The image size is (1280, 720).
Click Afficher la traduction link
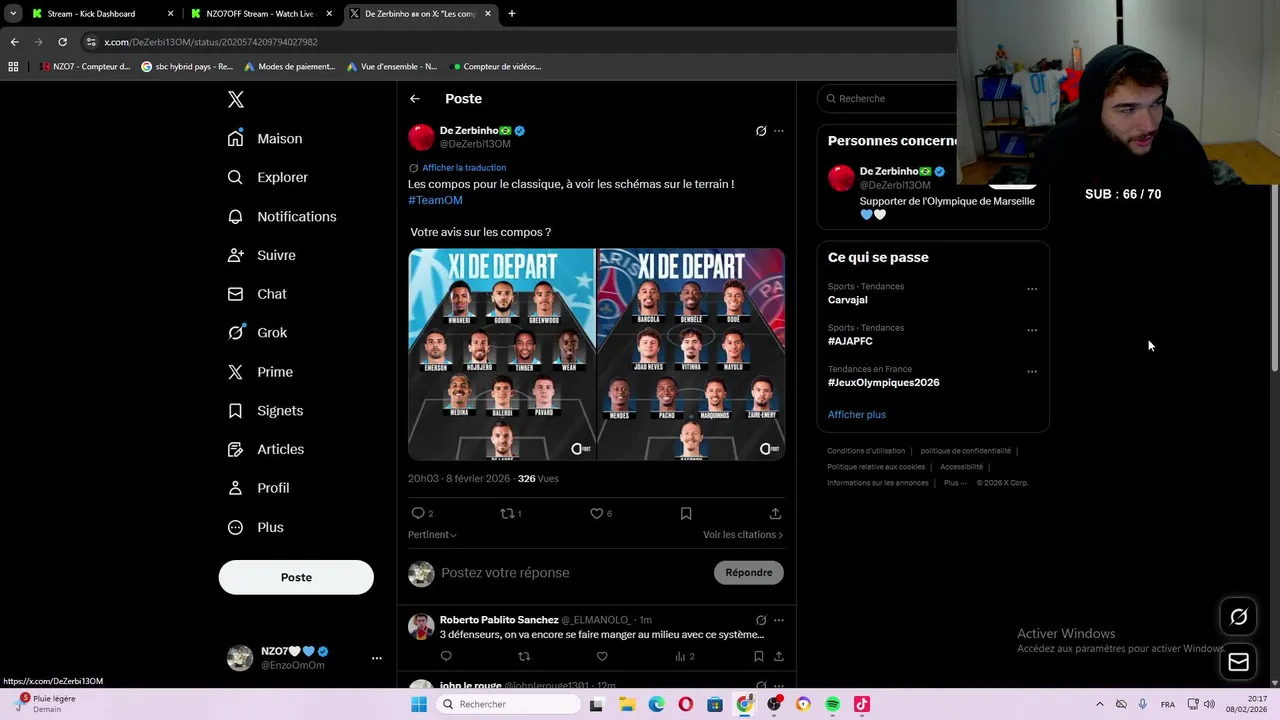464,168
